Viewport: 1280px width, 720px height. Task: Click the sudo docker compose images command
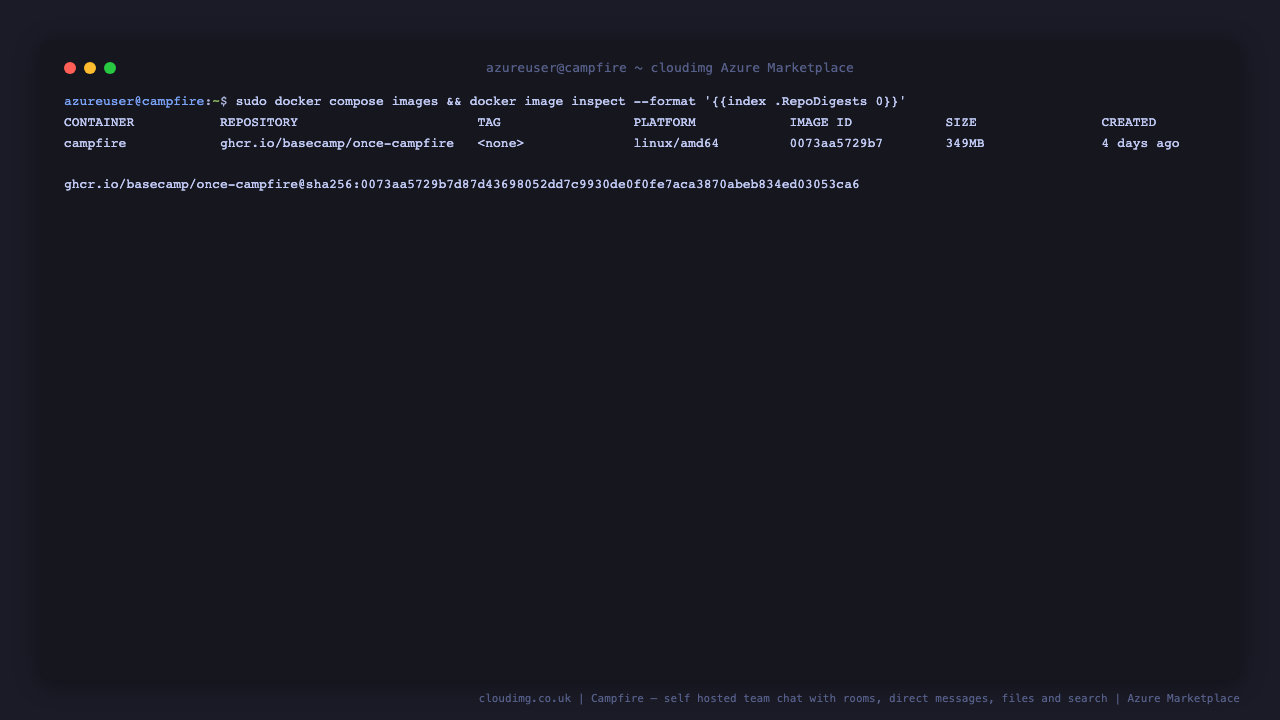click(571, 101)
